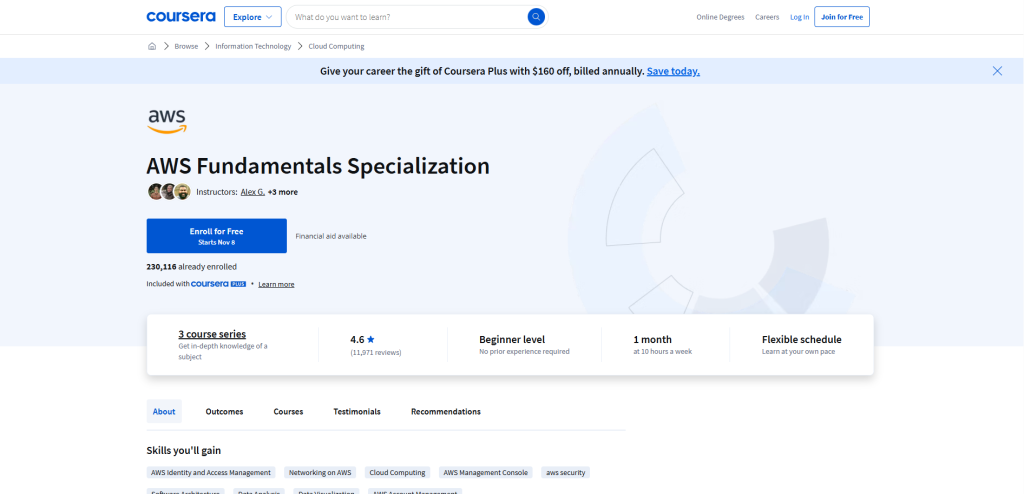1024x494 pixels.
Task: Dismiss the Coursera Plus promo banner
Action: point(997,71)
